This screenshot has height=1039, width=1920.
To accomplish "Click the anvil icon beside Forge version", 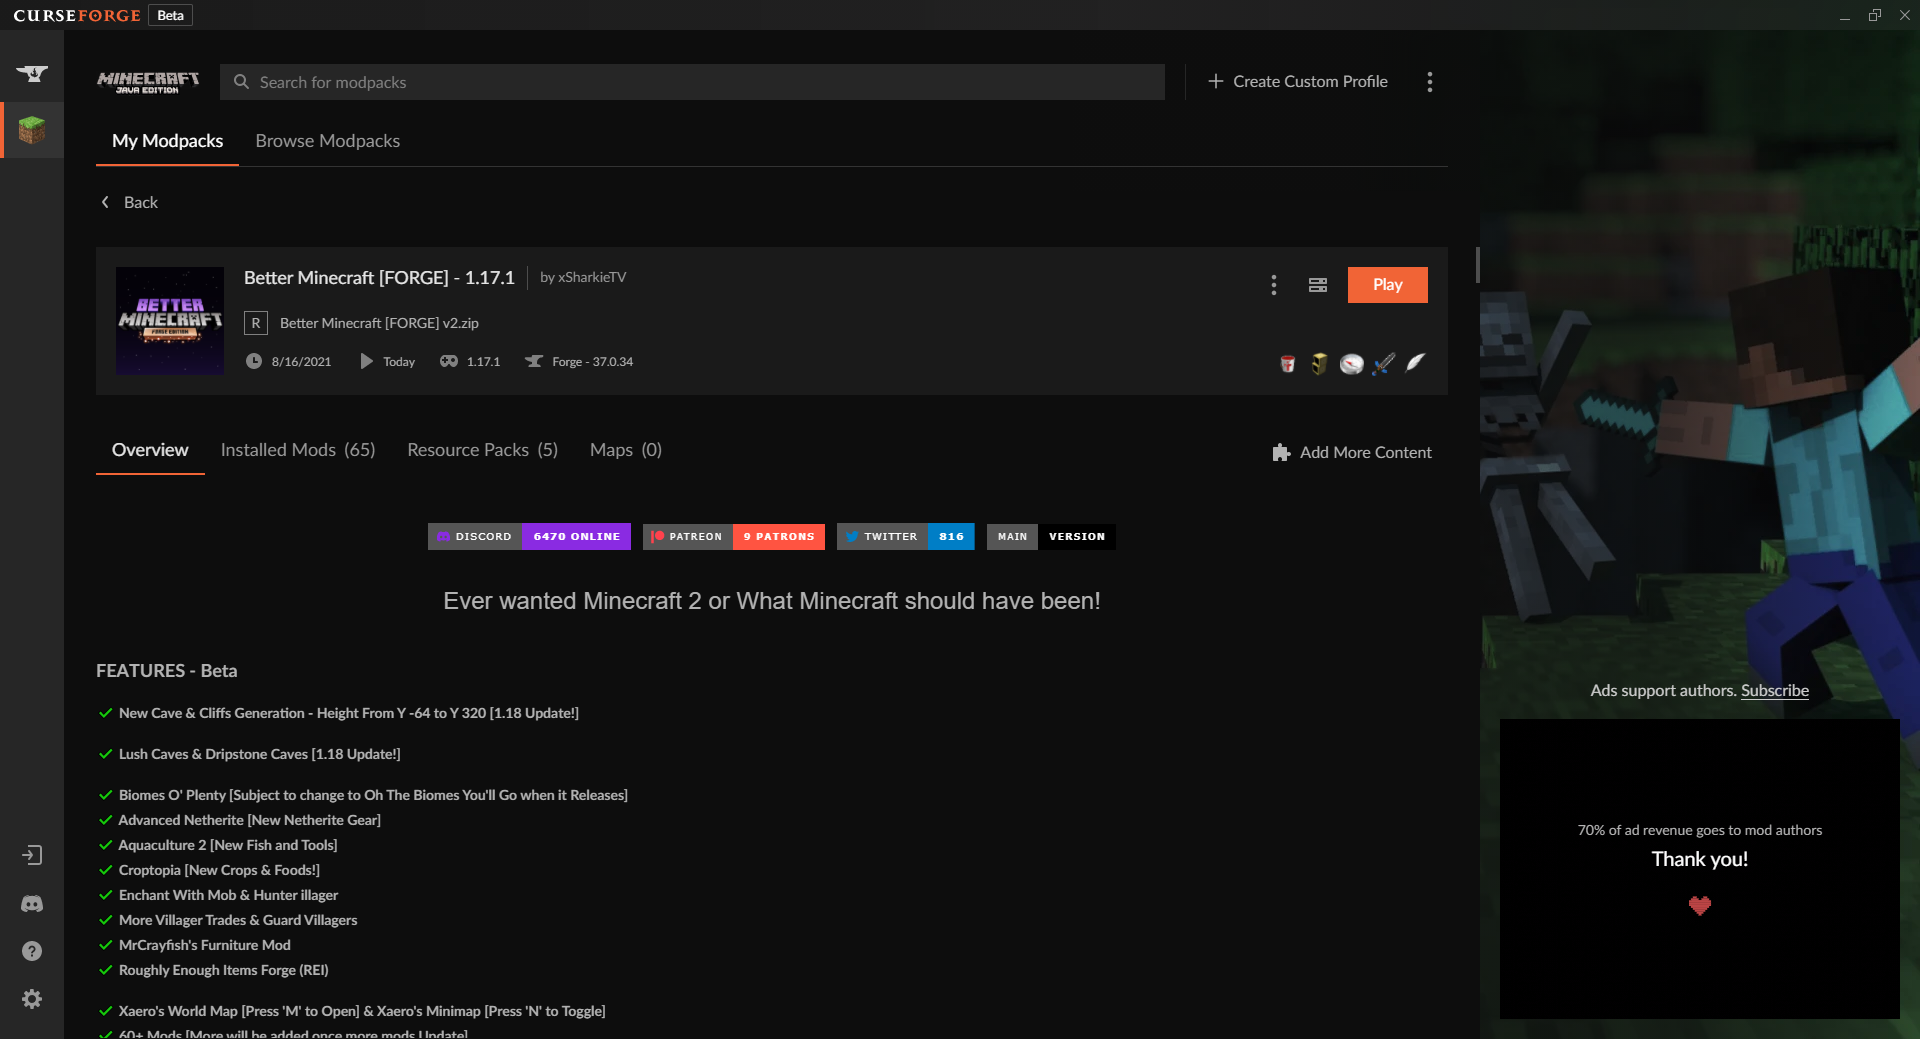I will (534, 361).
